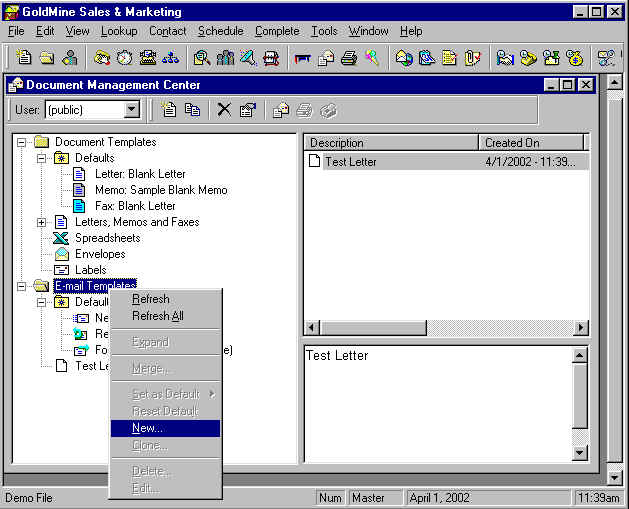Viewport: 629px width, 509px height.
Task: Click the handshake schedule icon
Action: pyautogui.click(x=505, y=58)
